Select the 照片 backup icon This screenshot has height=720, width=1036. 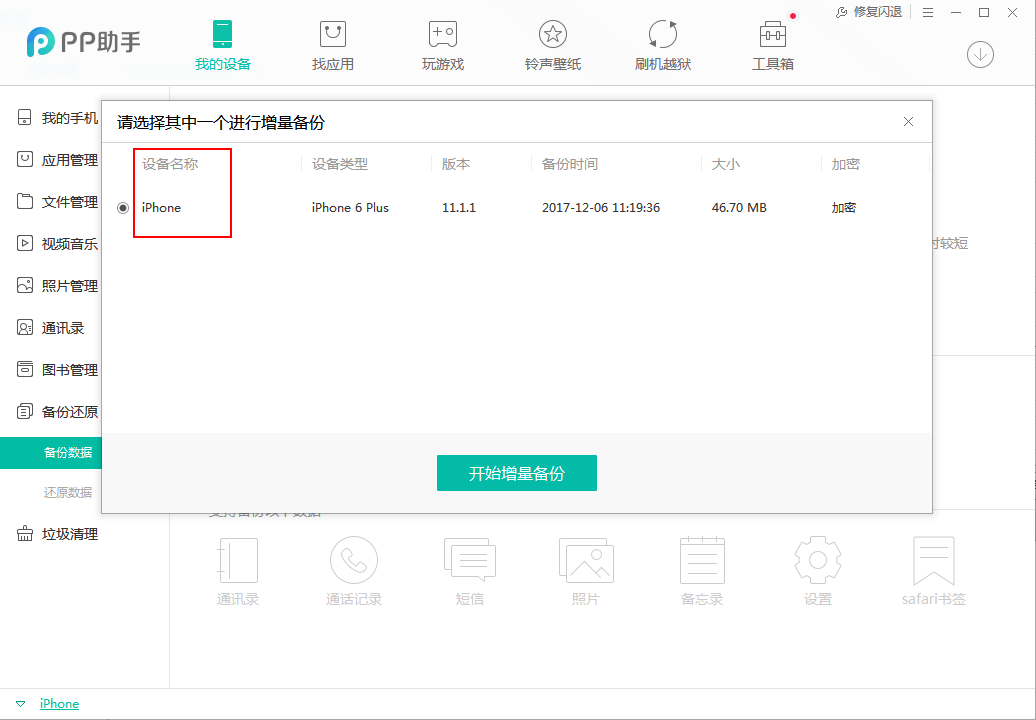point(586,570)
